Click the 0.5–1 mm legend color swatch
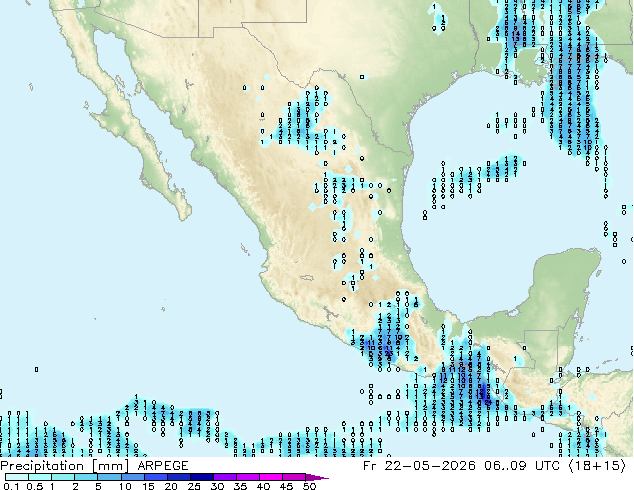The height and width of the screenshot is (490, 634). (40, 477)
